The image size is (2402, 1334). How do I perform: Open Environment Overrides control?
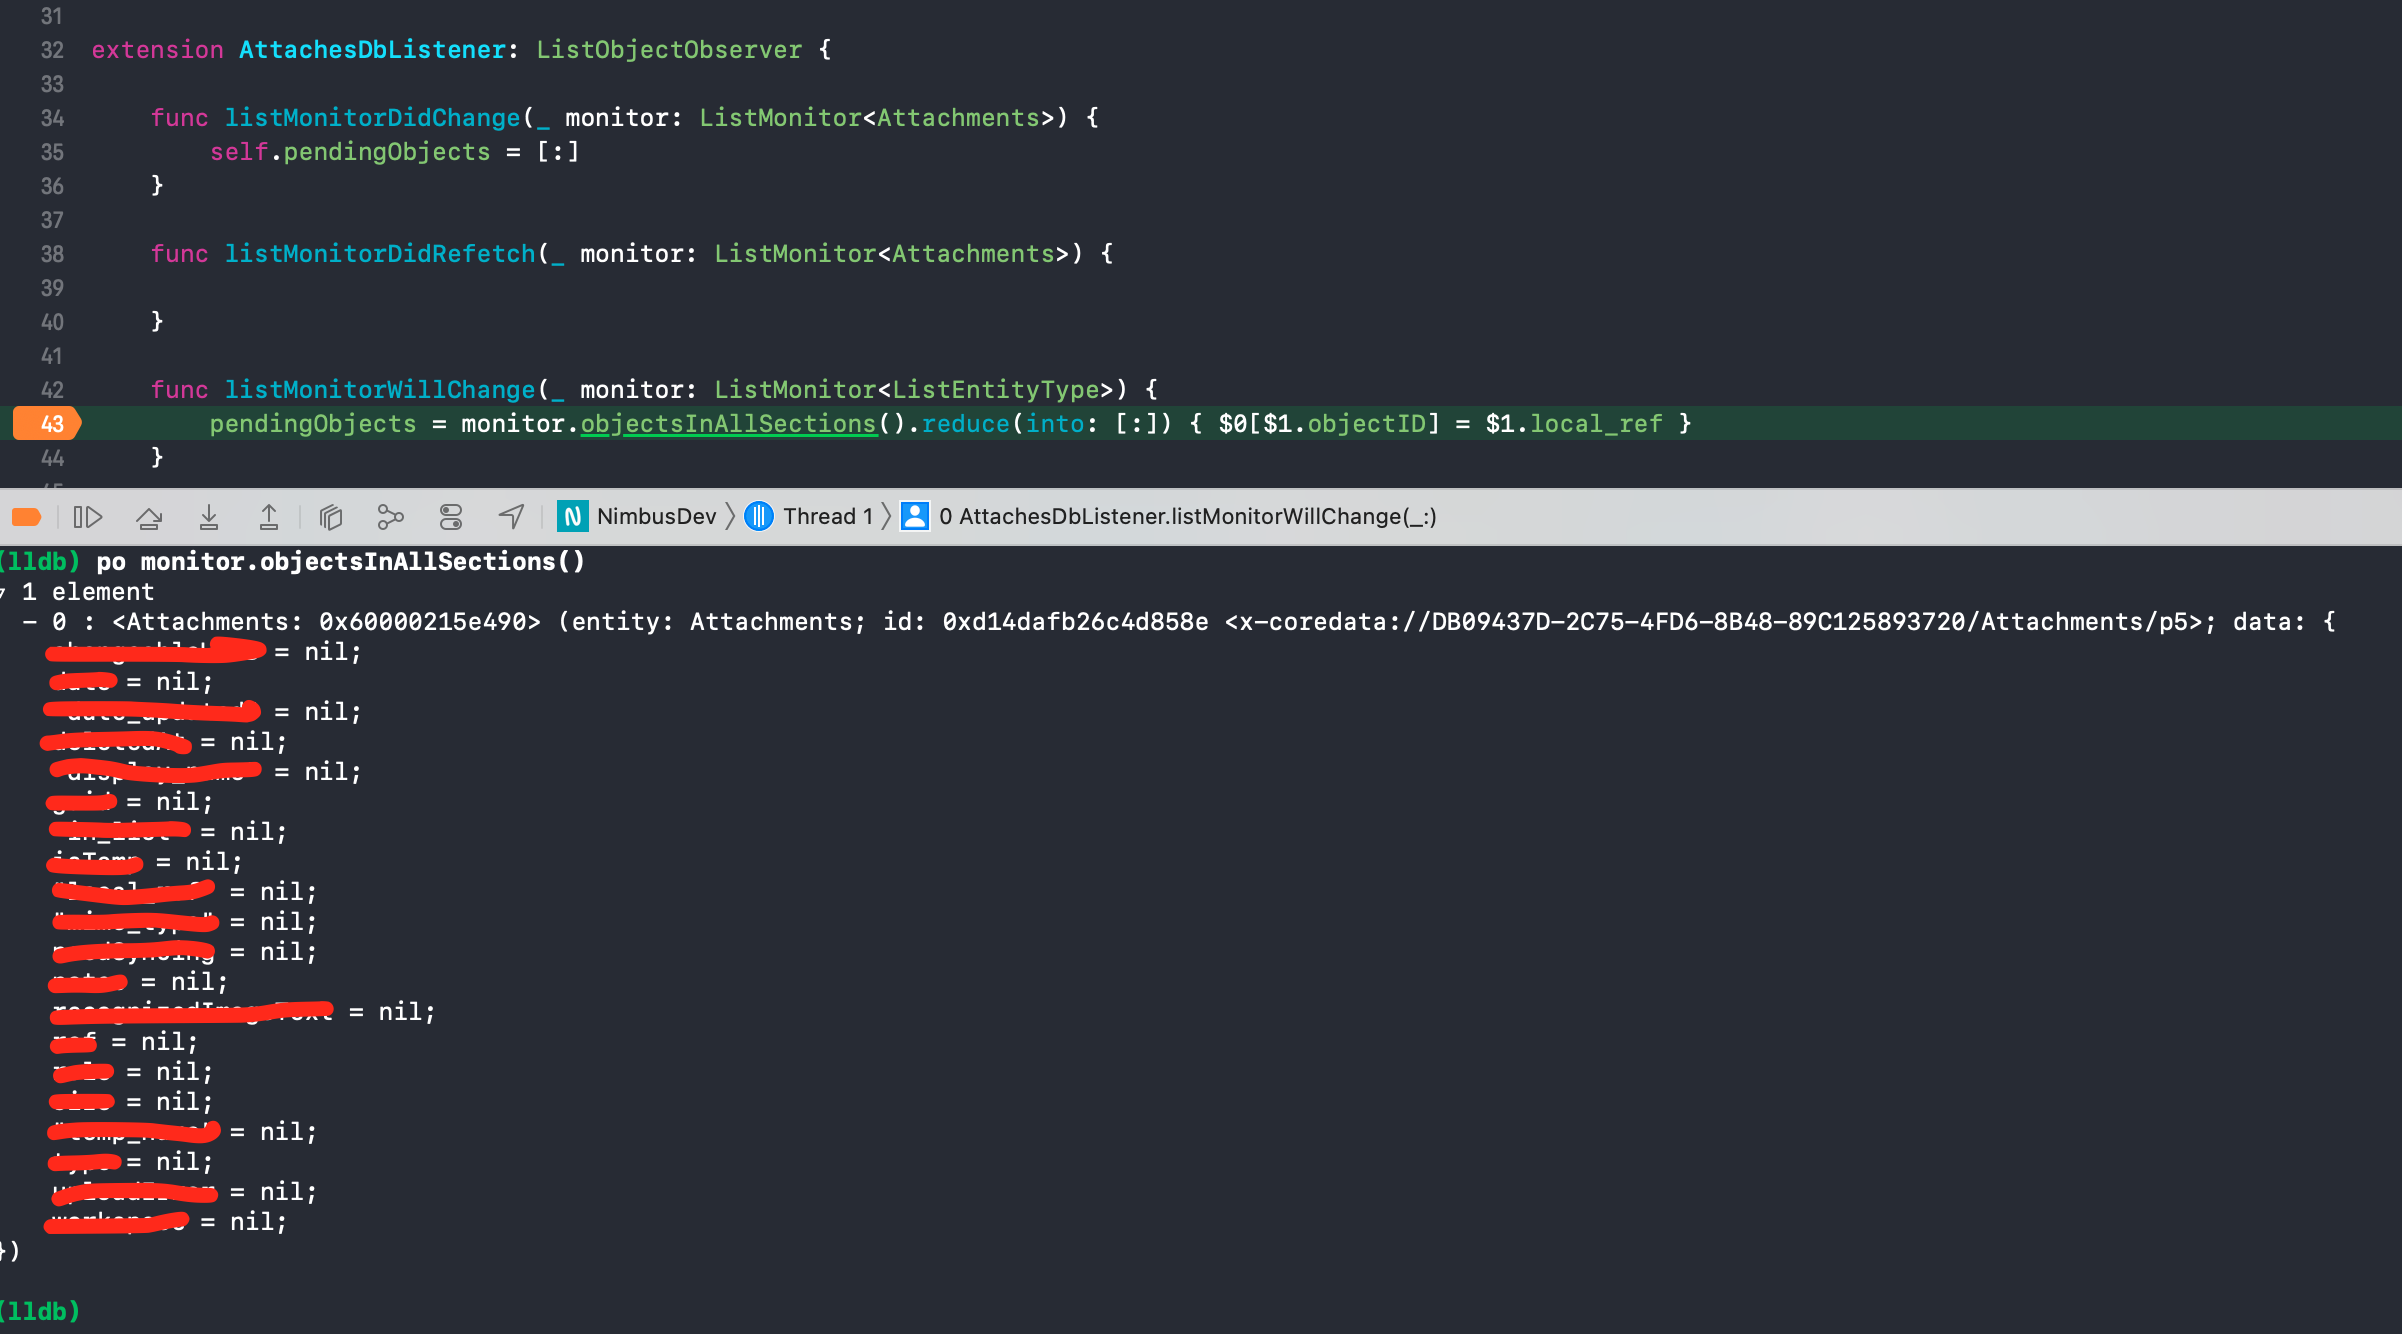pyautogui.click(x=451, y=517)
